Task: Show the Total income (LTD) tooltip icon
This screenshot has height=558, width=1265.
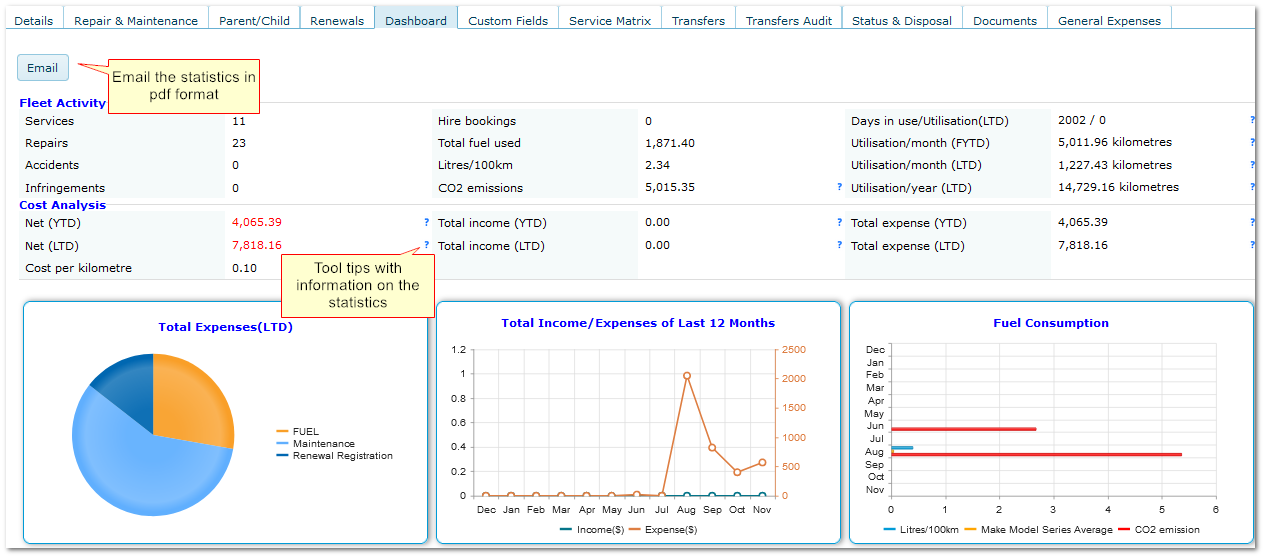Action: pos(839,245)
